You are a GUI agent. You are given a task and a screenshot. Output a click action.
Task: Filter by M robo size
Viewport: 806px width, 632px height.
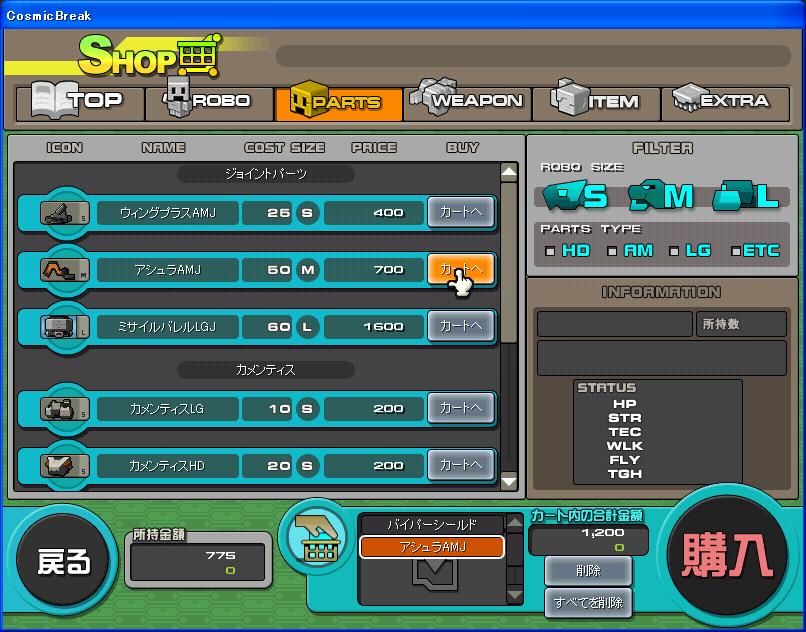pyautogui.click(x=662, y=196)
